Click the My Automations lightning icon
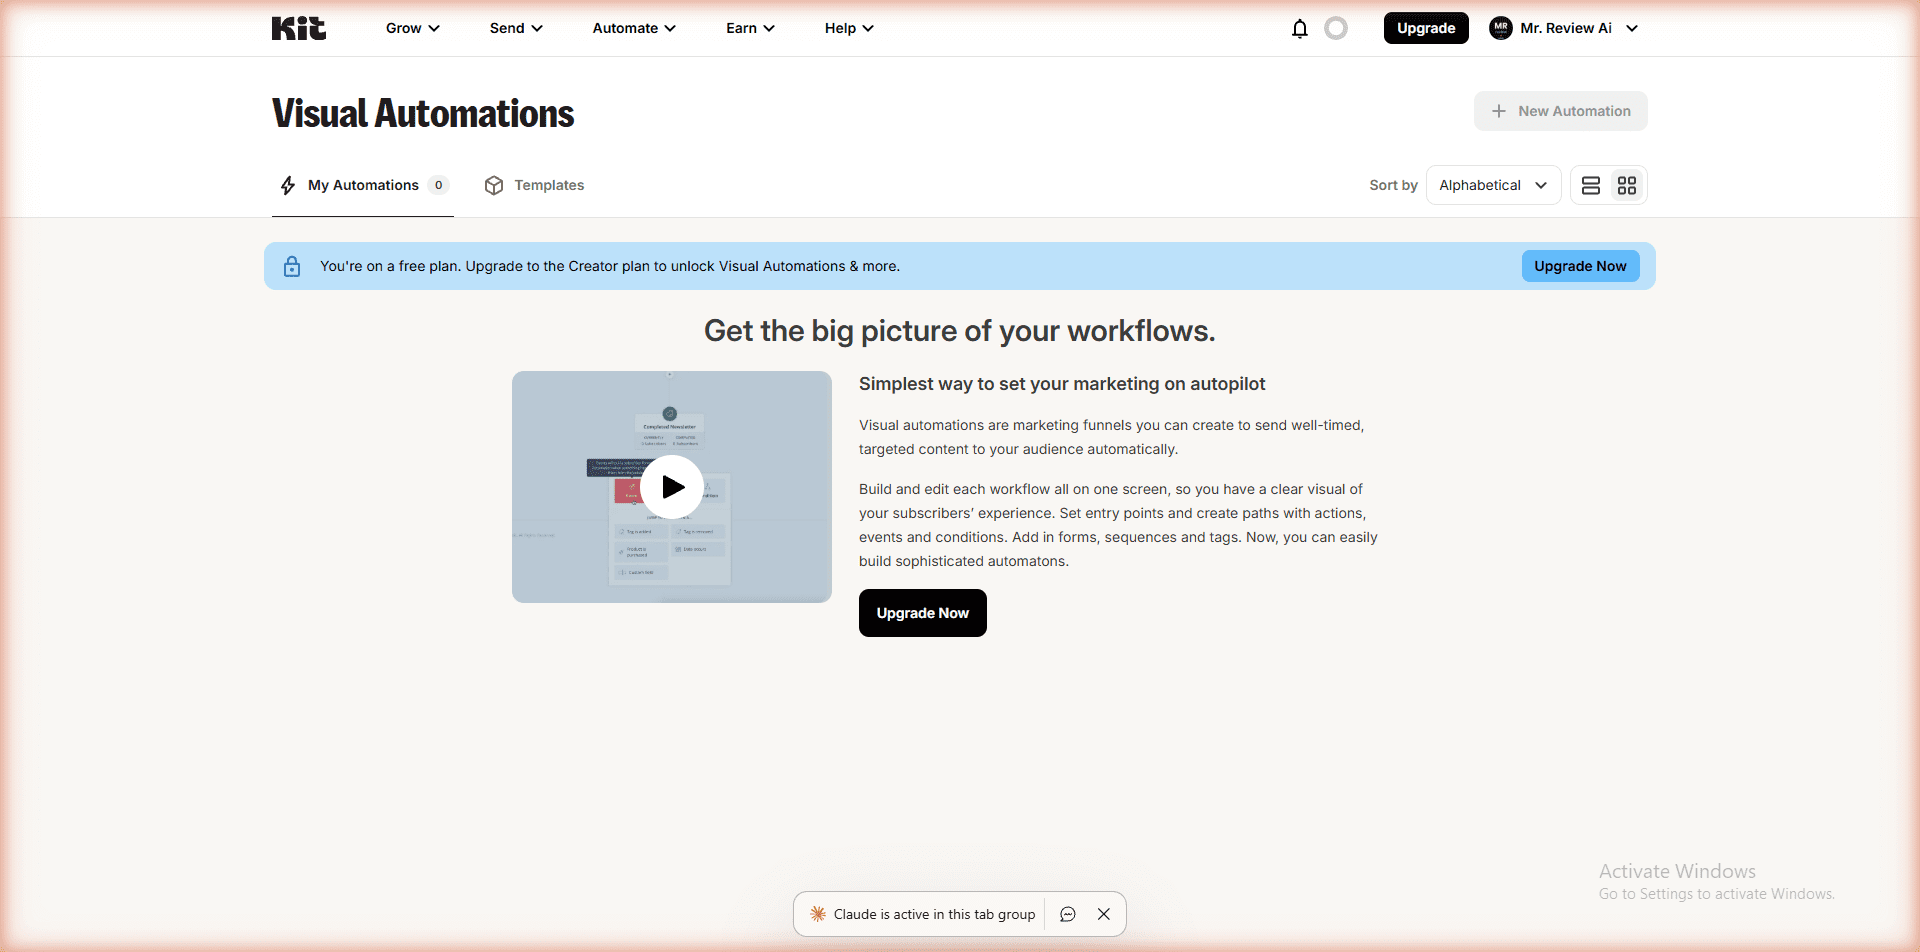 point(288,185)
